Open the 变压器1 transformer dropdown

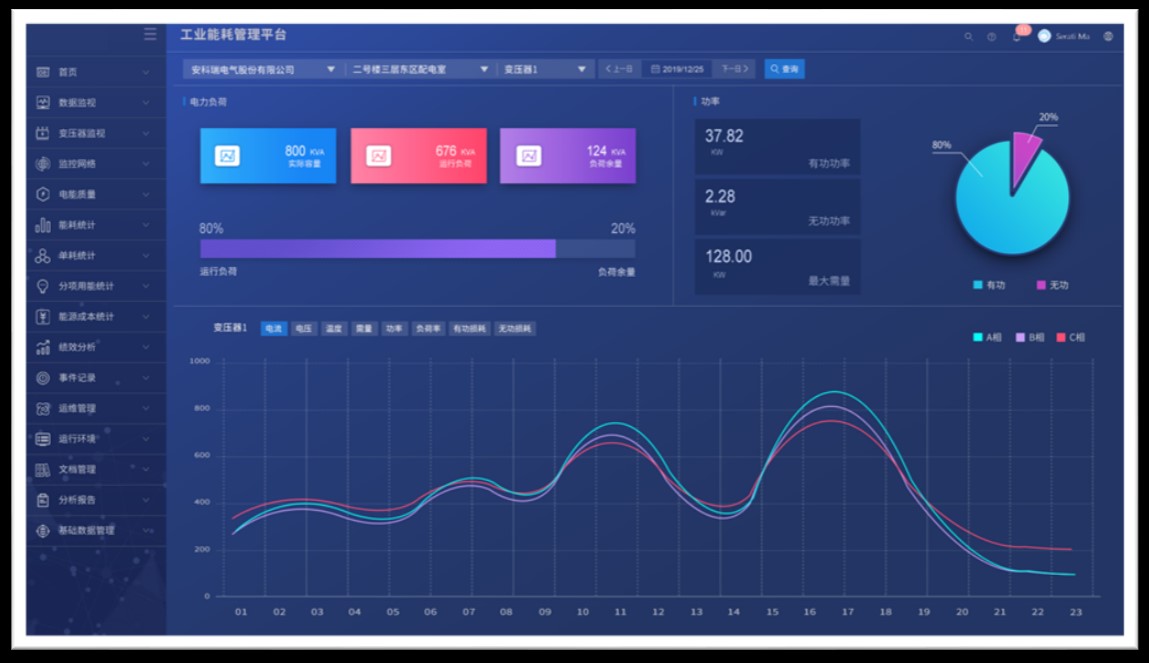(545, 69)
